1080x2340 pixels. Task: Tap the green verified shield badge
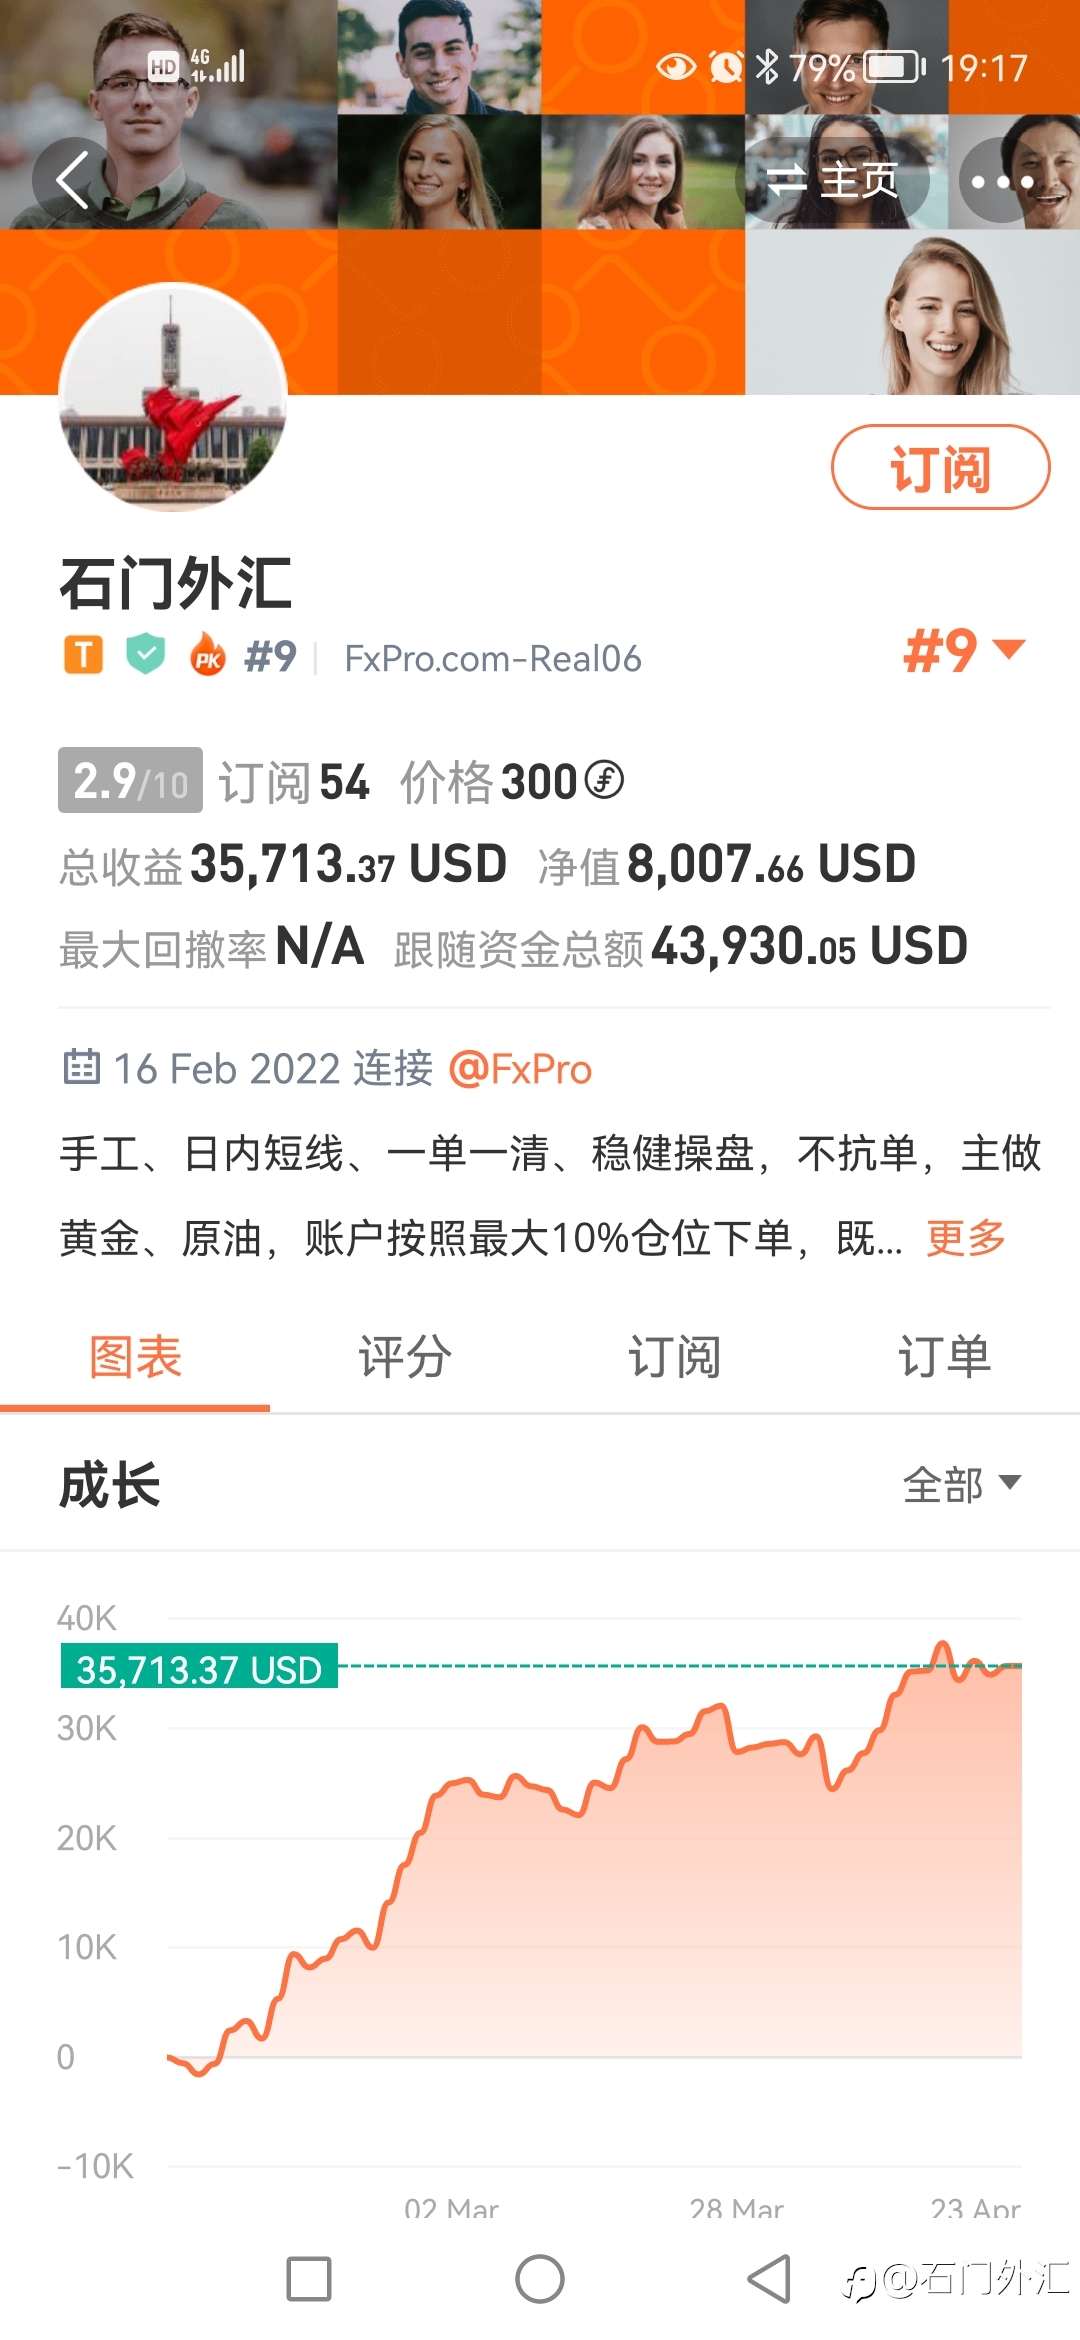coord(146,655)
